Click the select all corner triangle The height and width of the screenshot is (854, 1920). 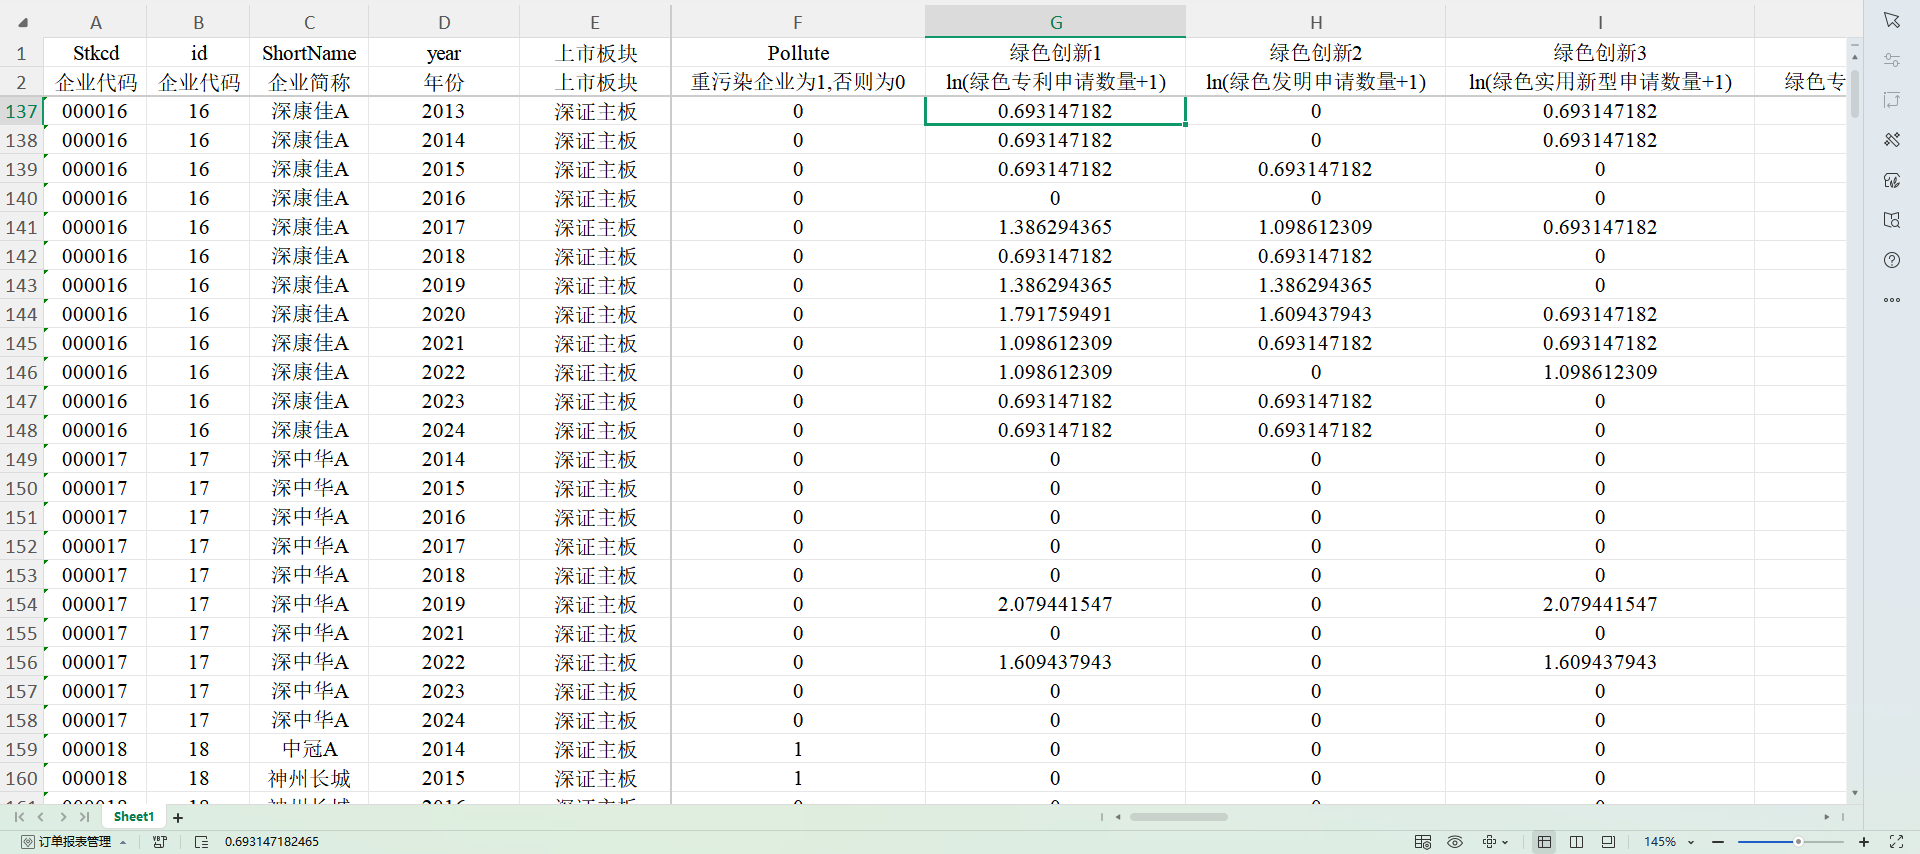pos(22,22)
